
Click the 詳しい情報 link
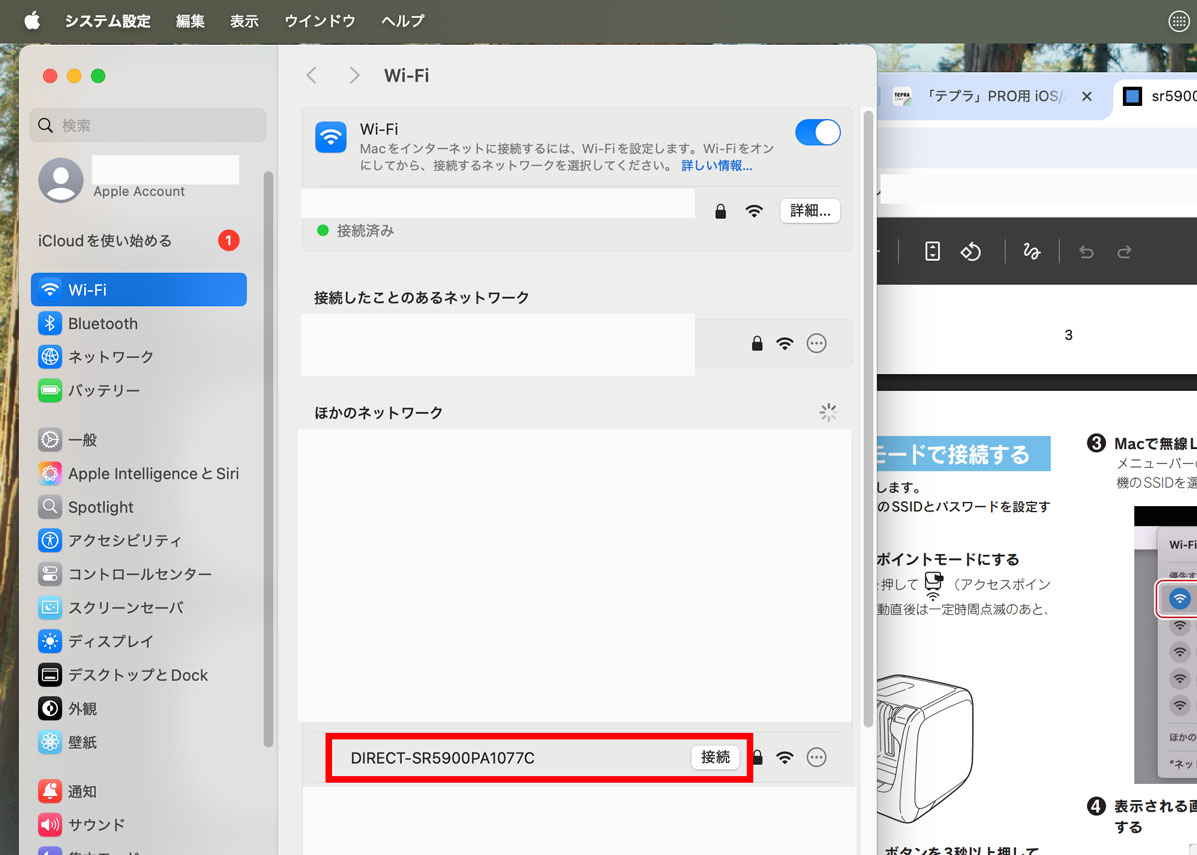pyautogui.click(x=716, y=166)
